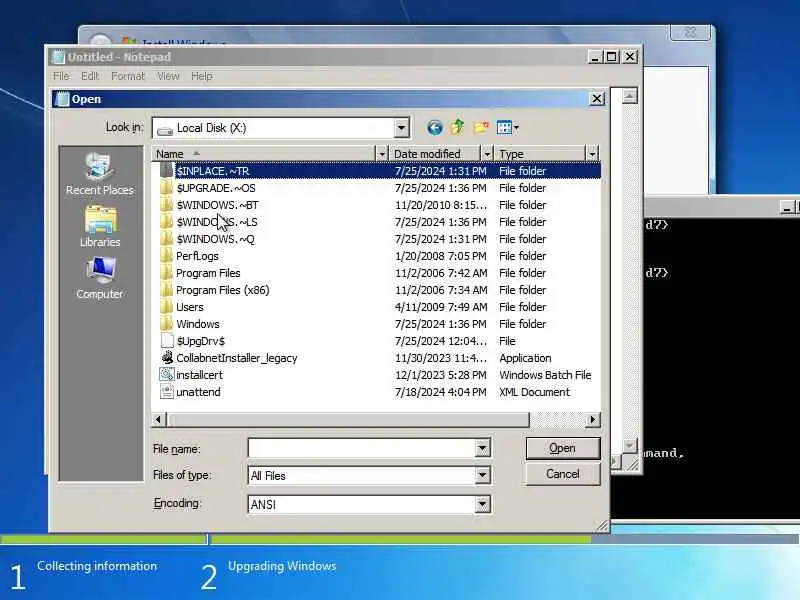800x600 pixels.
Task: Open Recent Places in the sidebar
Action: tap(99, 174)
